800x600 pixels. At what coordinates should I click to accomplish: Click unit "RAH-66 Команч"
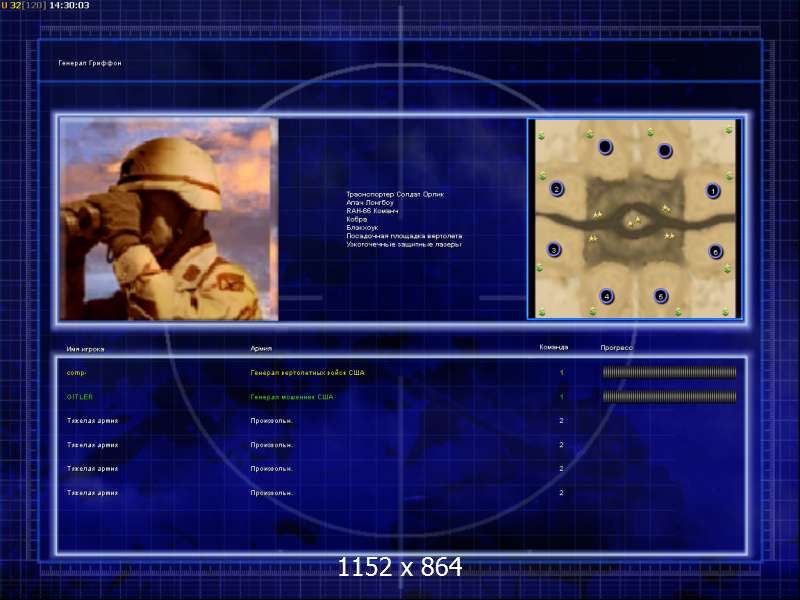pos(372,211)
